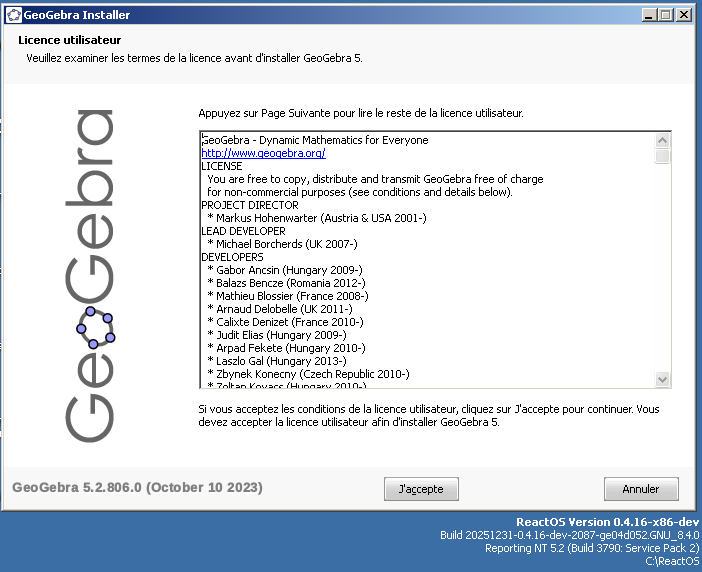The height and width of the screenshot is (572, 702).
Task: Click the empty scrollbar track area
Action: pos(663,270)
